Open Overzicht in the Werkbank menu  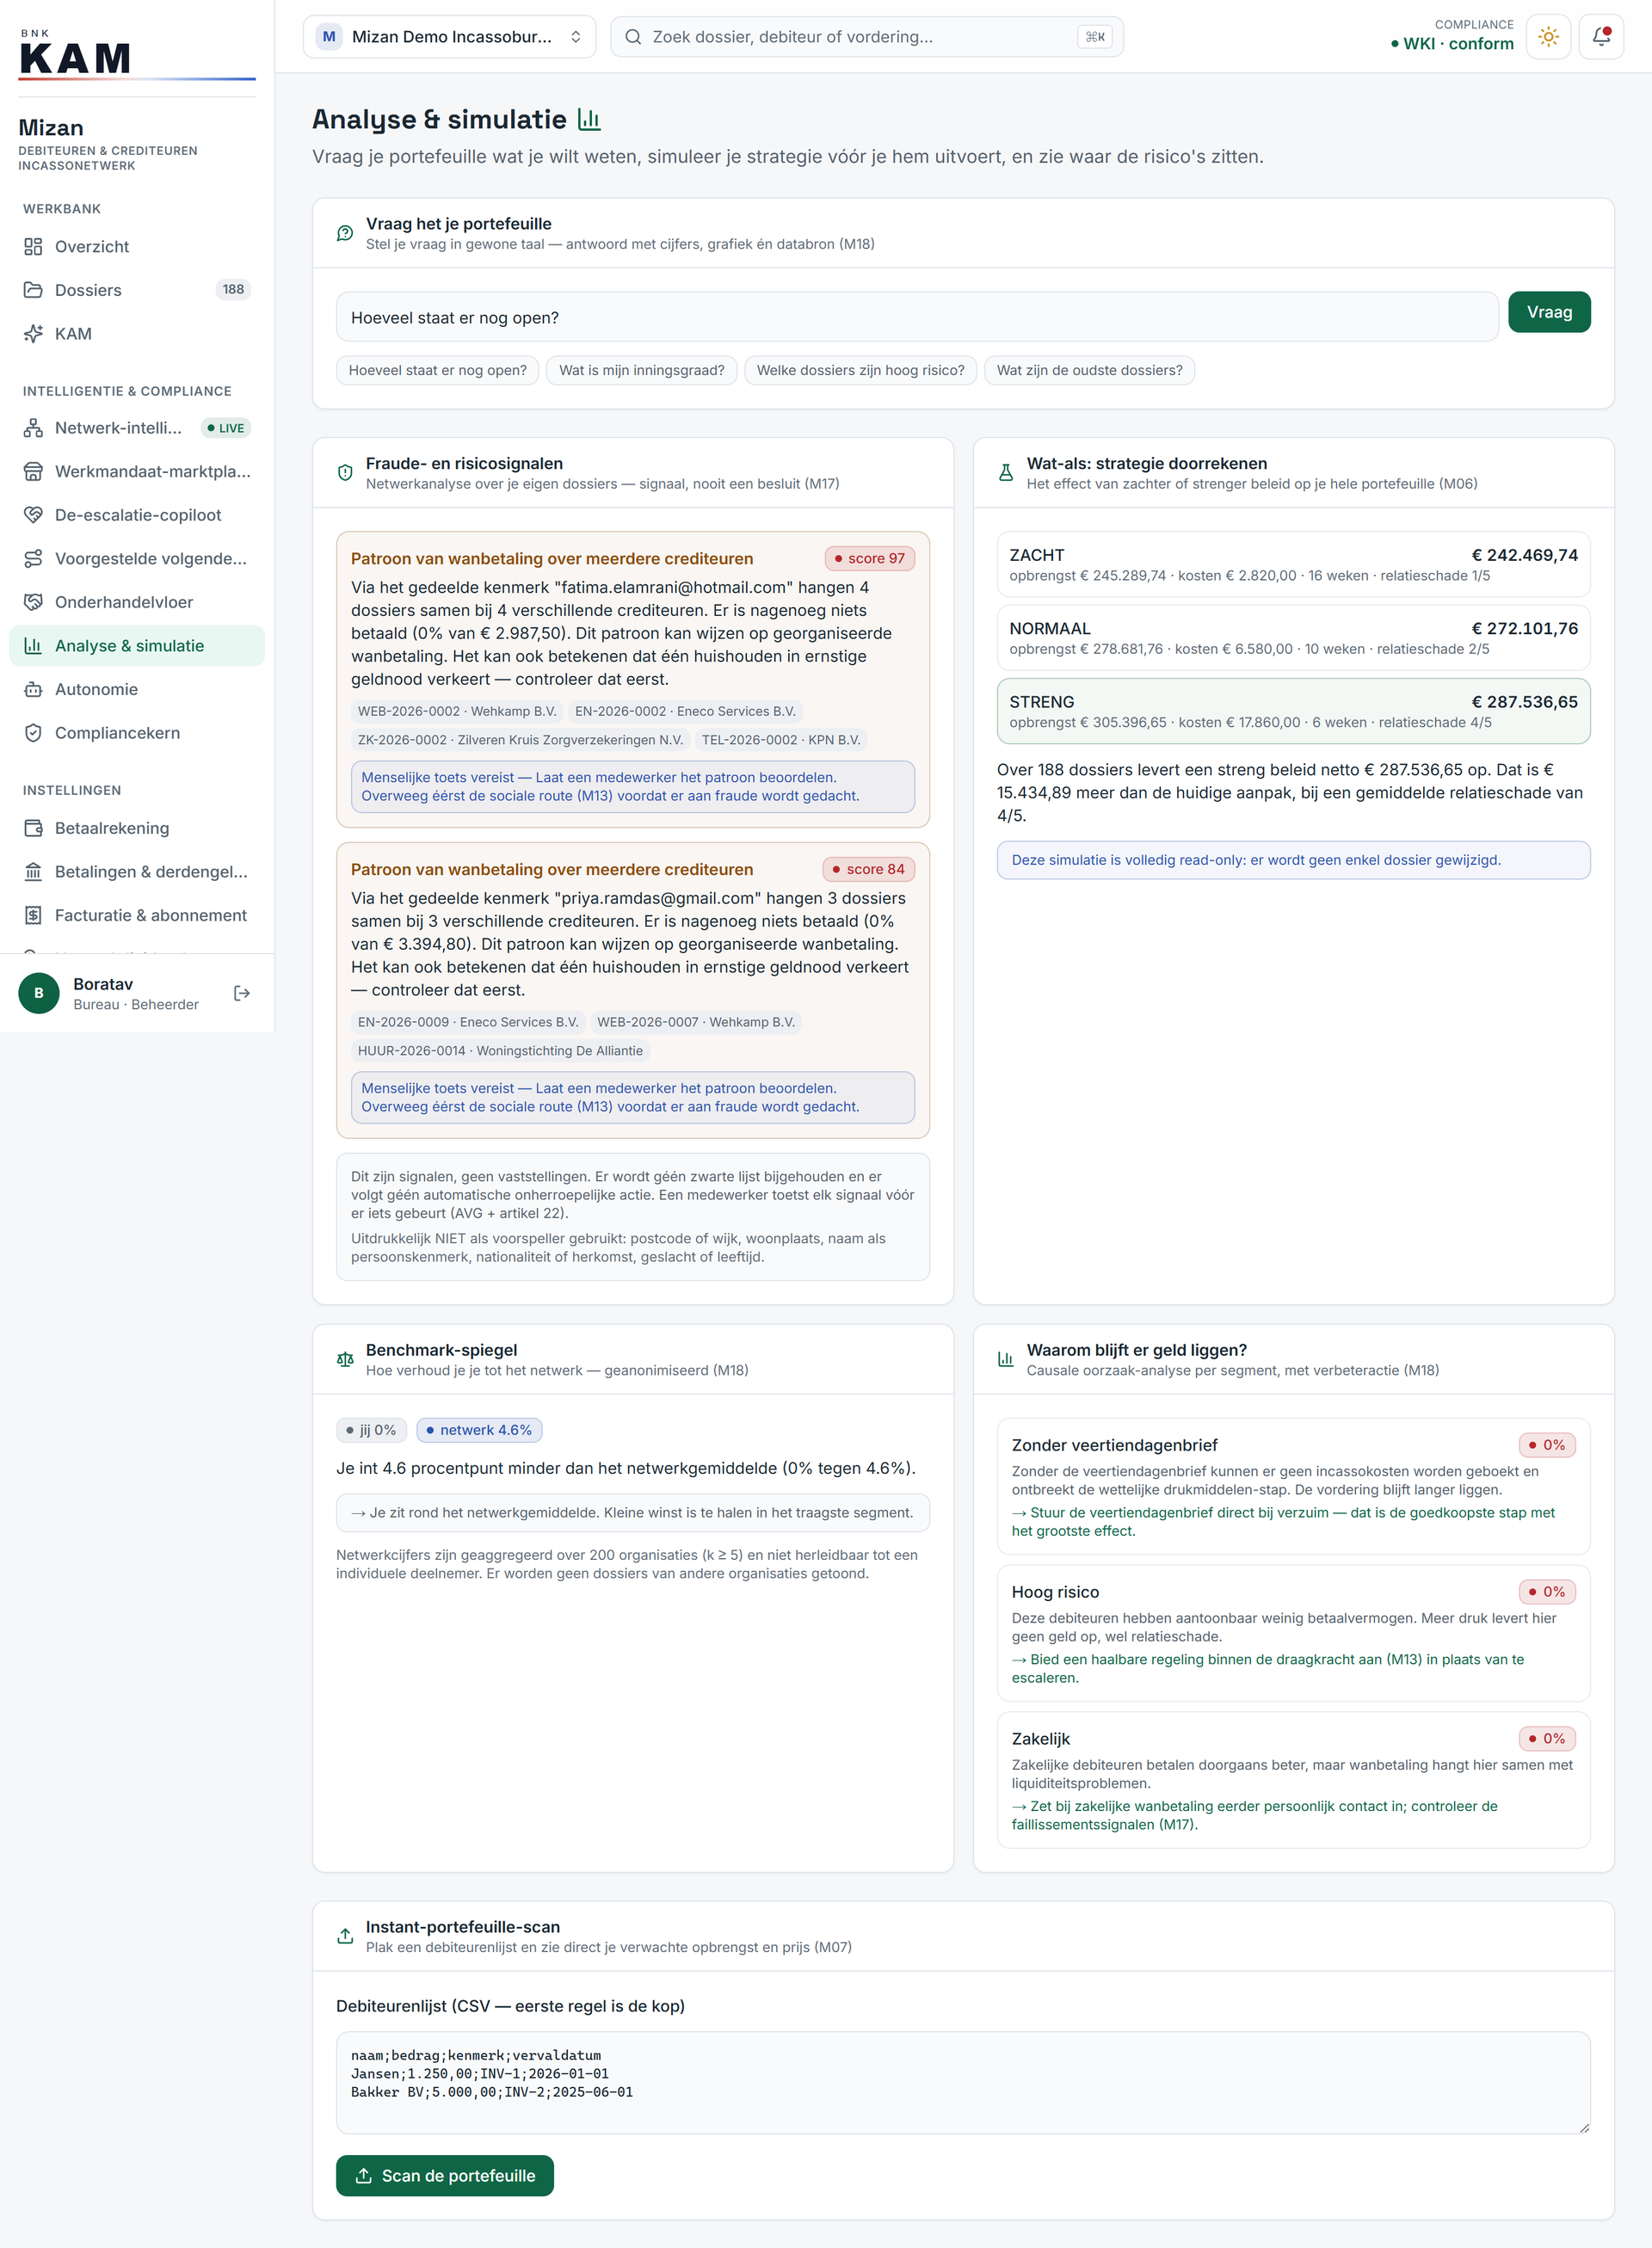pyautogui.click(x=137, y=247)
